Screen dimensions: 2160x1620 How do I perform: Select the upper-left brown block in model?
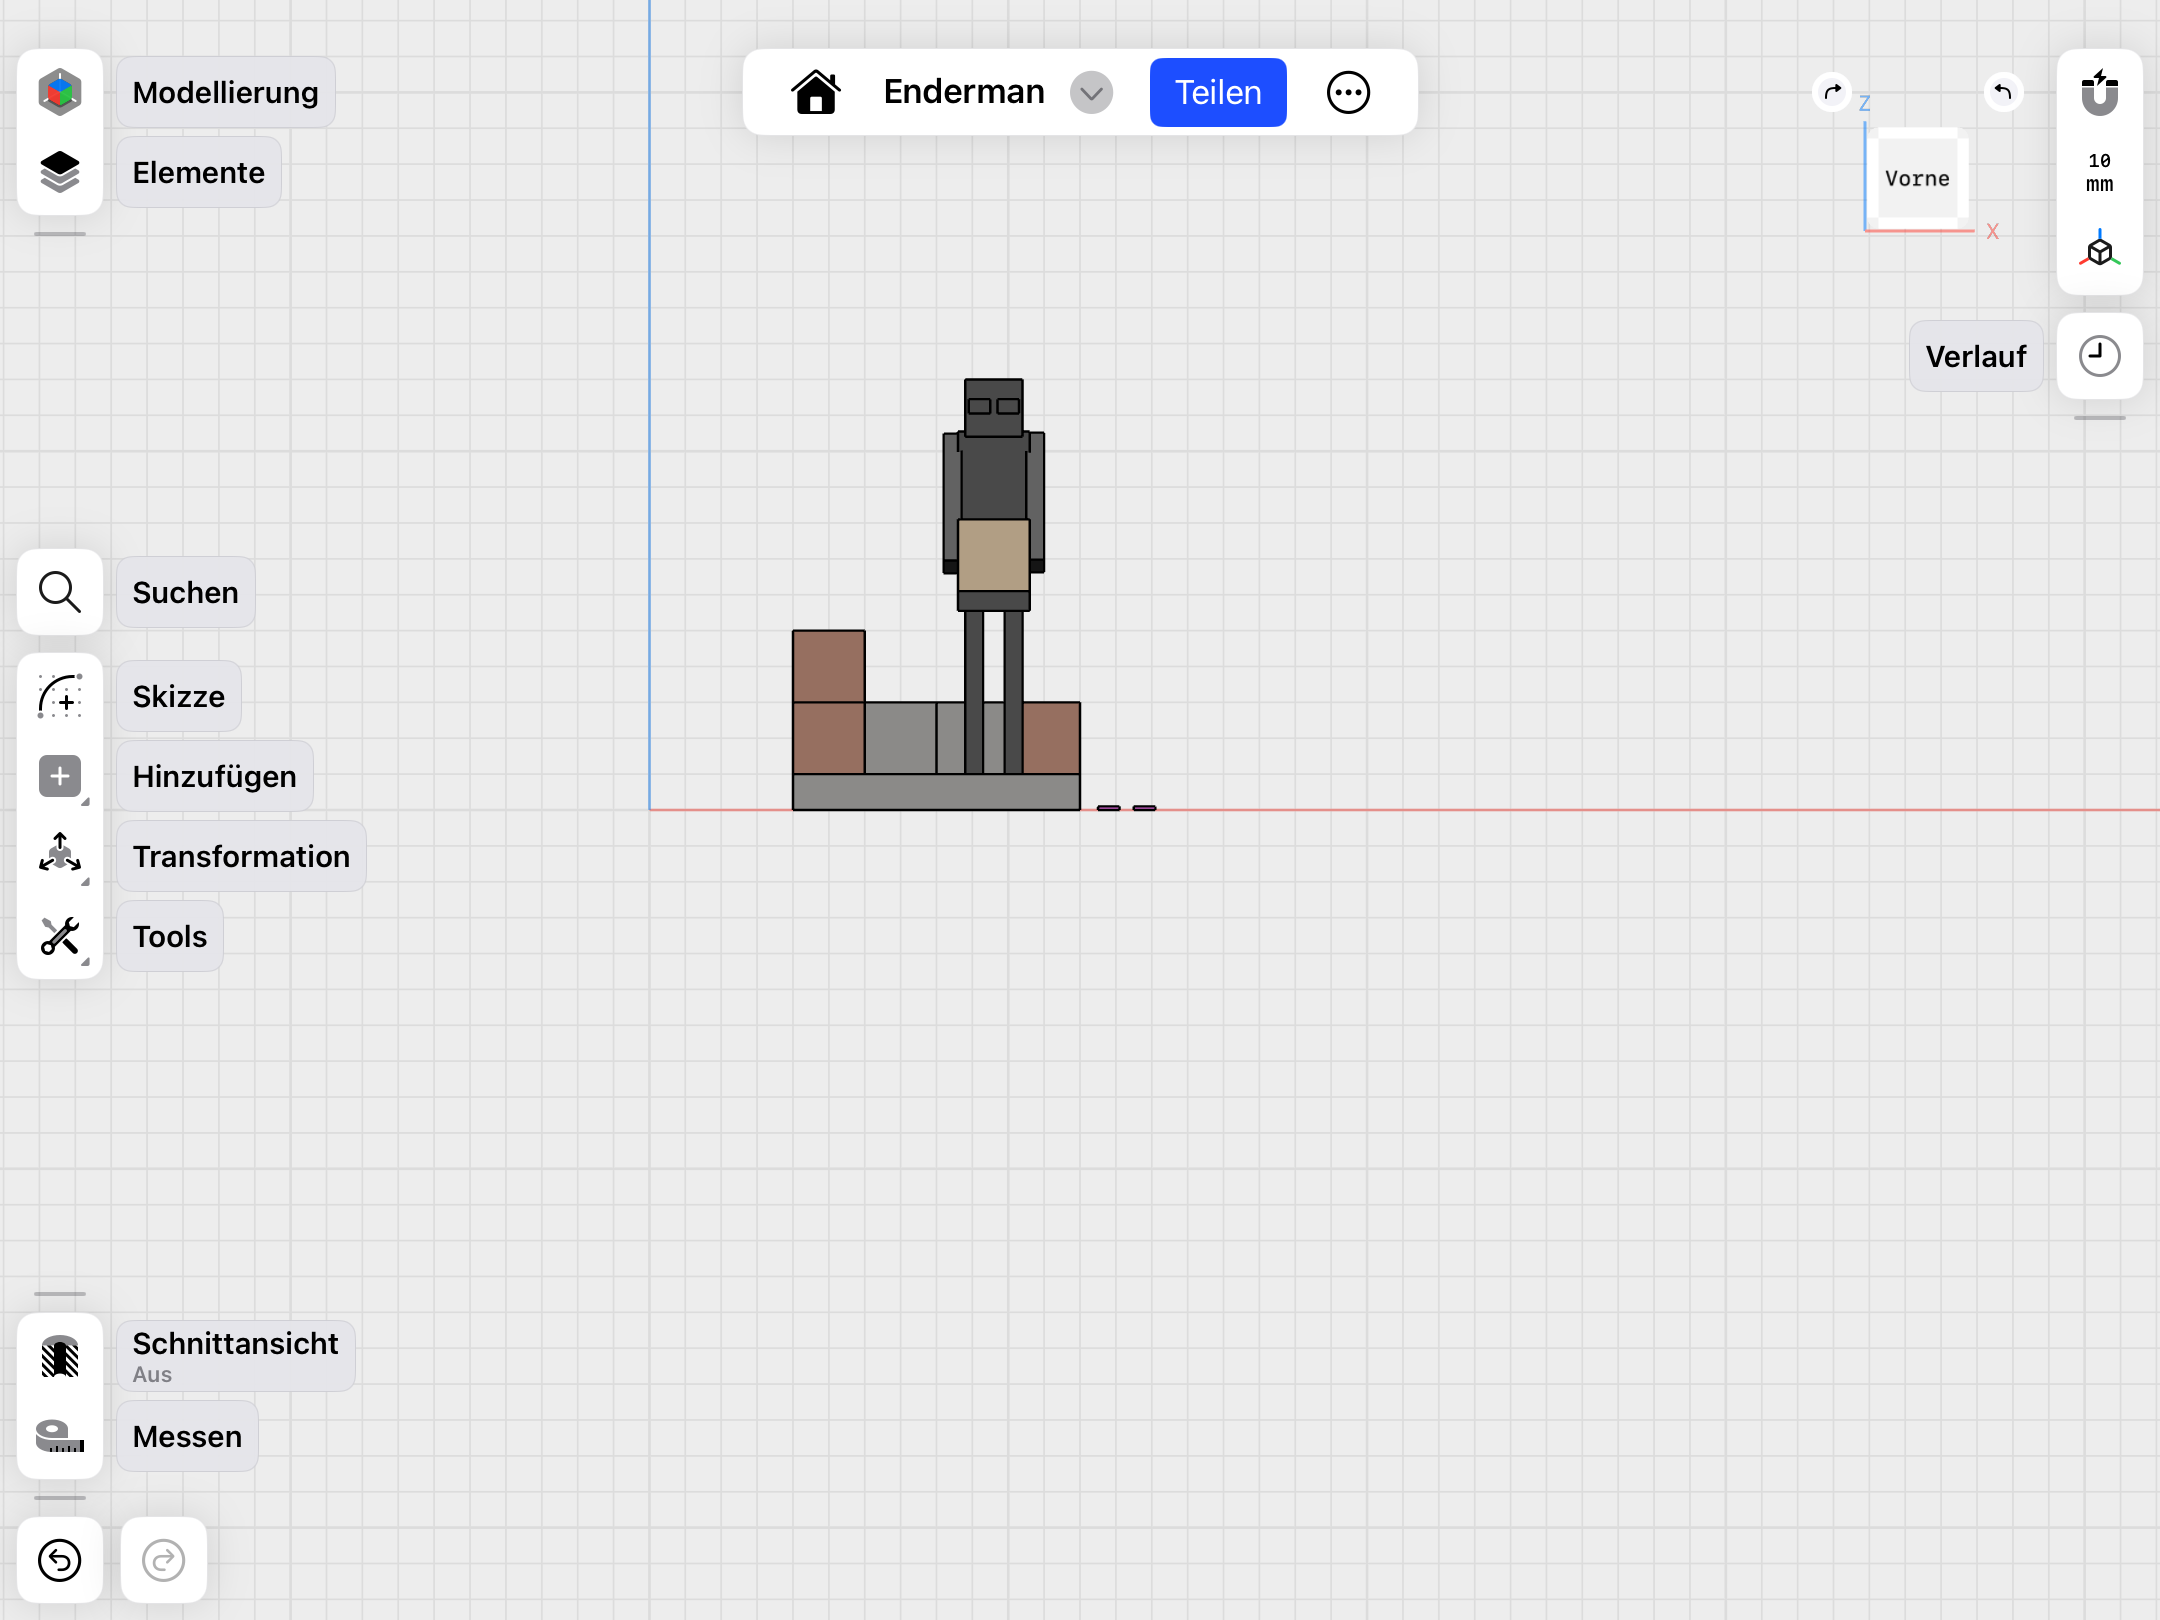(x=829, y=666)
